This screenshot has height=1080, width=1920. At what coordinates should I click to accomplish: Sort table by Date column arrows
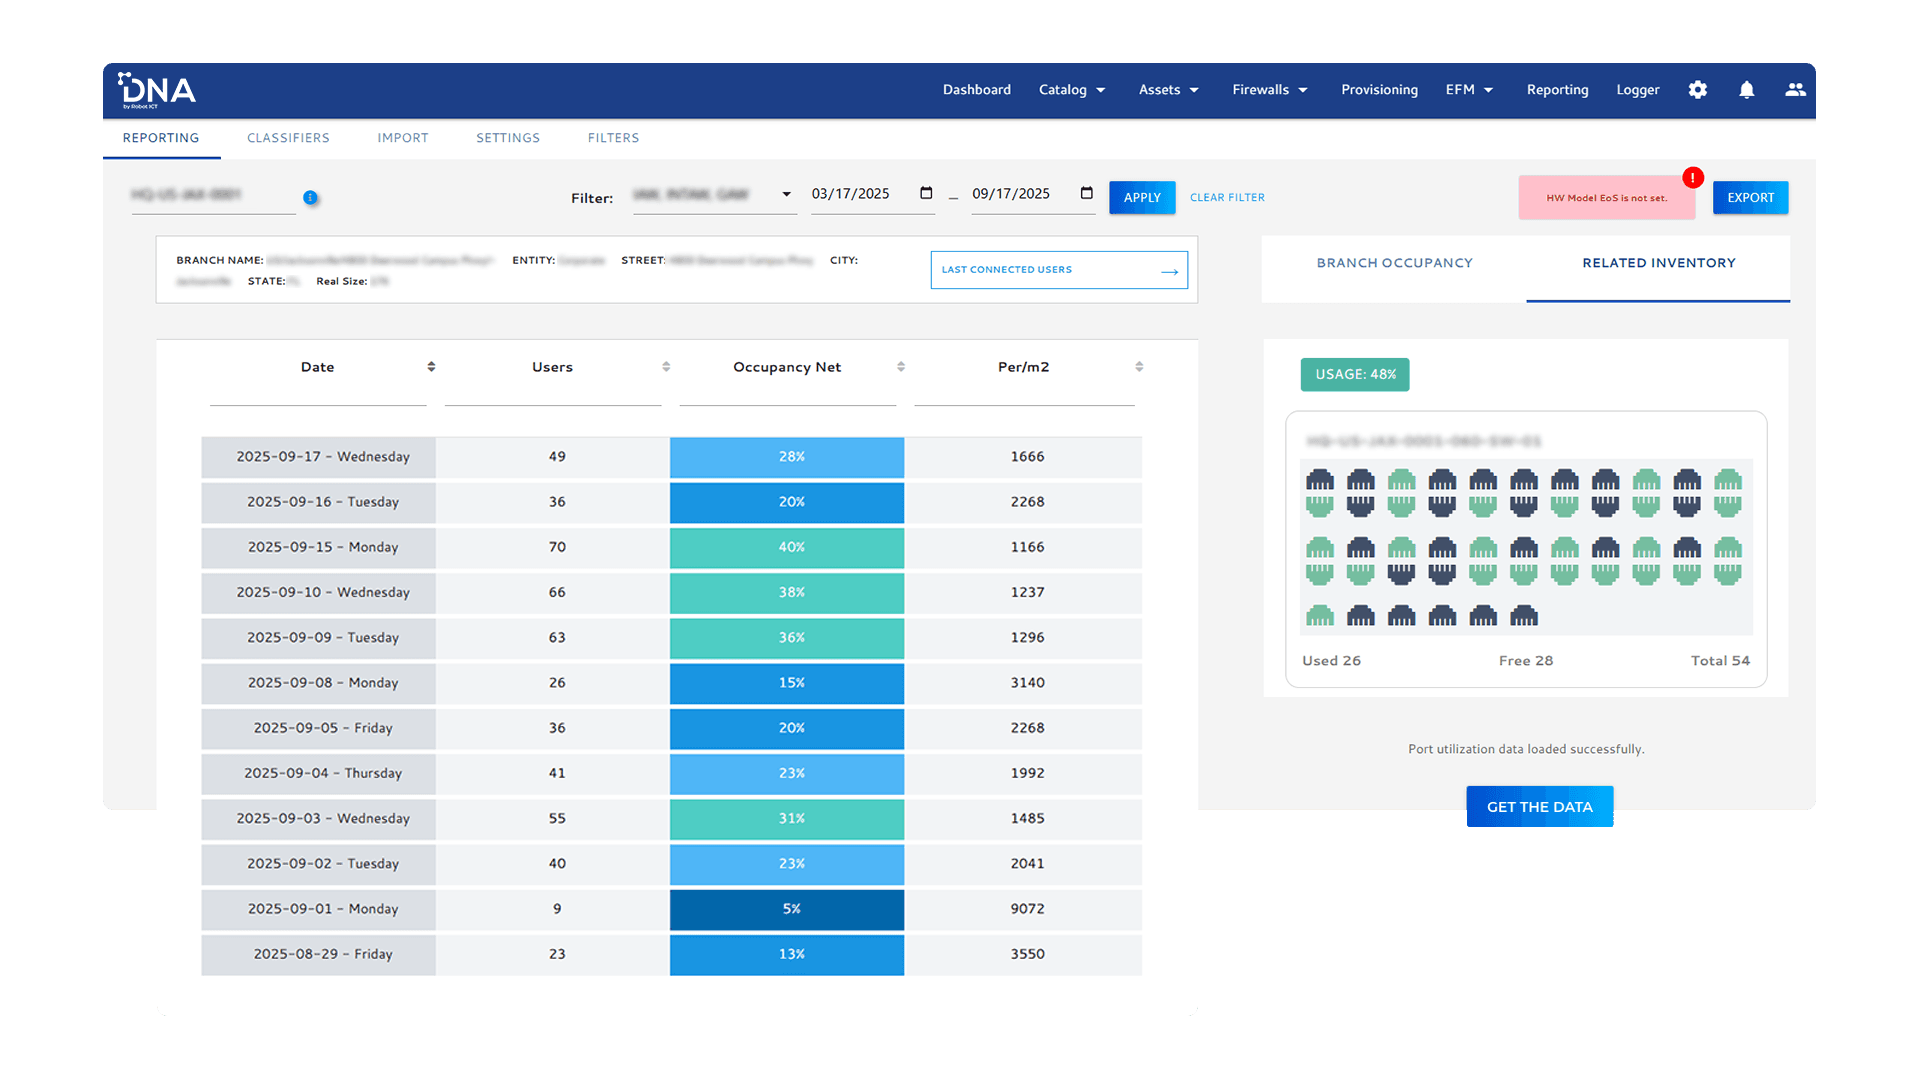431,367
